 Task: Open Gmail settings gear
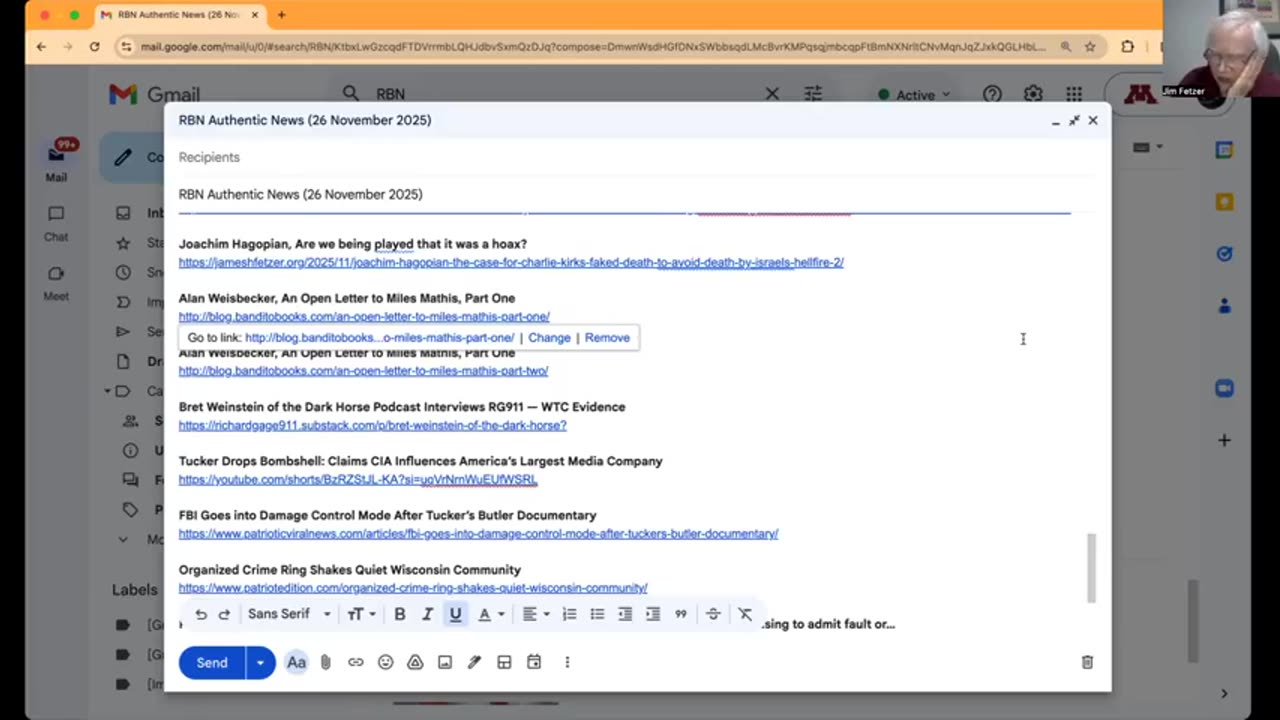pyautogui.click(x=1033, y=94)
